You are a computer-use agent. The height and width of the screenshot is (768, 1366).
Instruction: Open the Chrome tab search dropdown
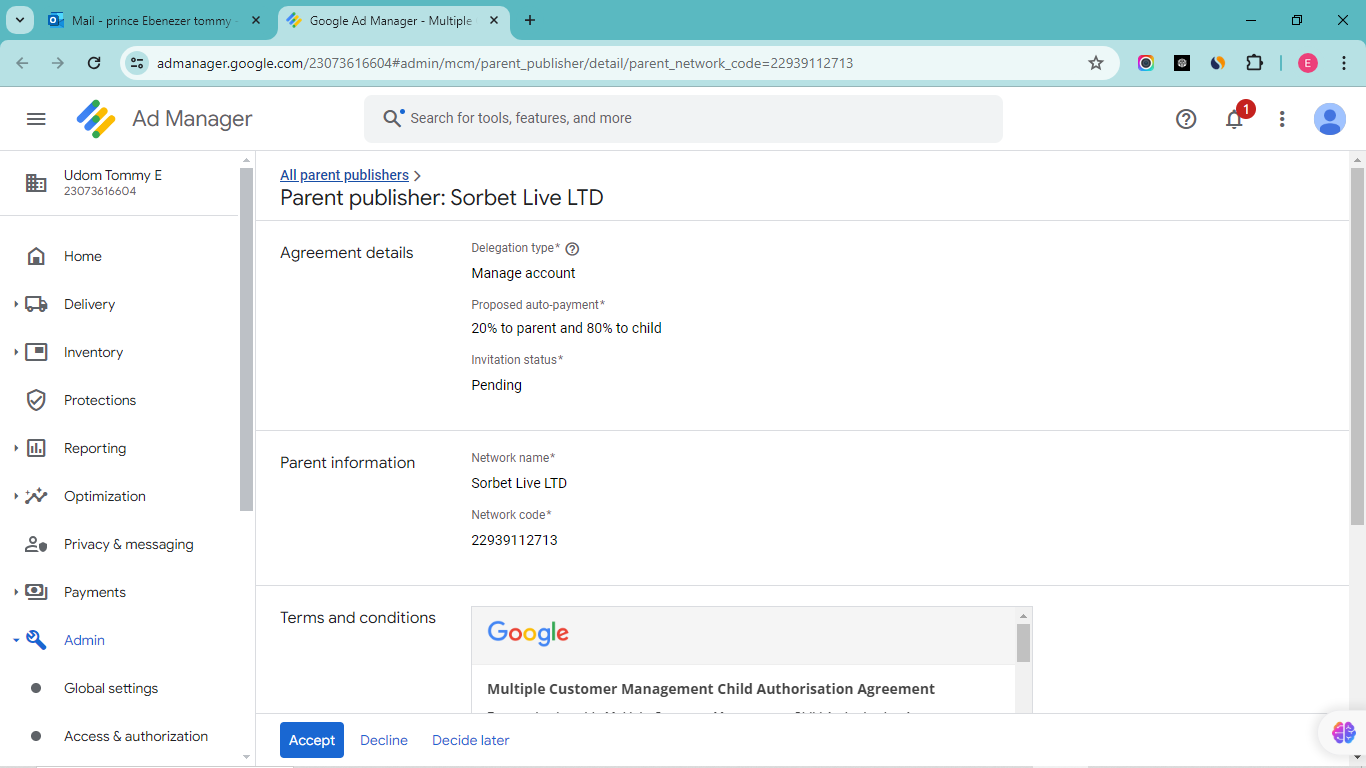(x=20, y=20)
